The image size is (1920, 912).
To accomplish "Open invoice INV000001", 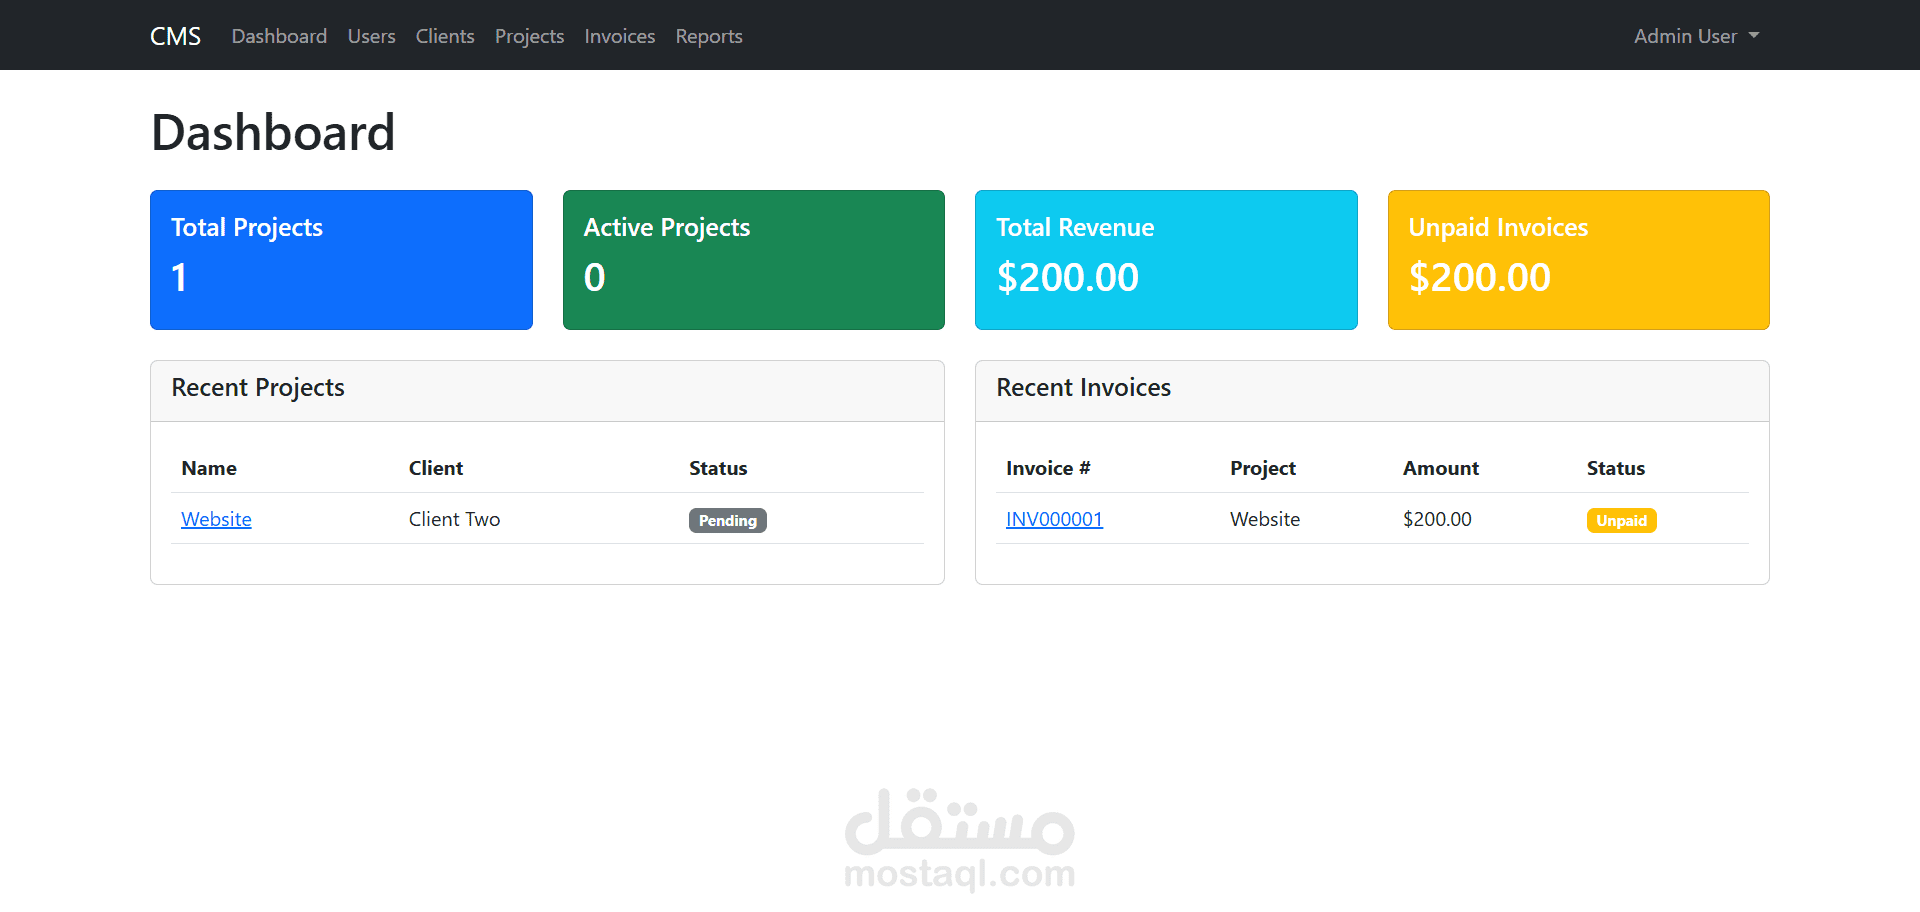I will pos(1054,519).
